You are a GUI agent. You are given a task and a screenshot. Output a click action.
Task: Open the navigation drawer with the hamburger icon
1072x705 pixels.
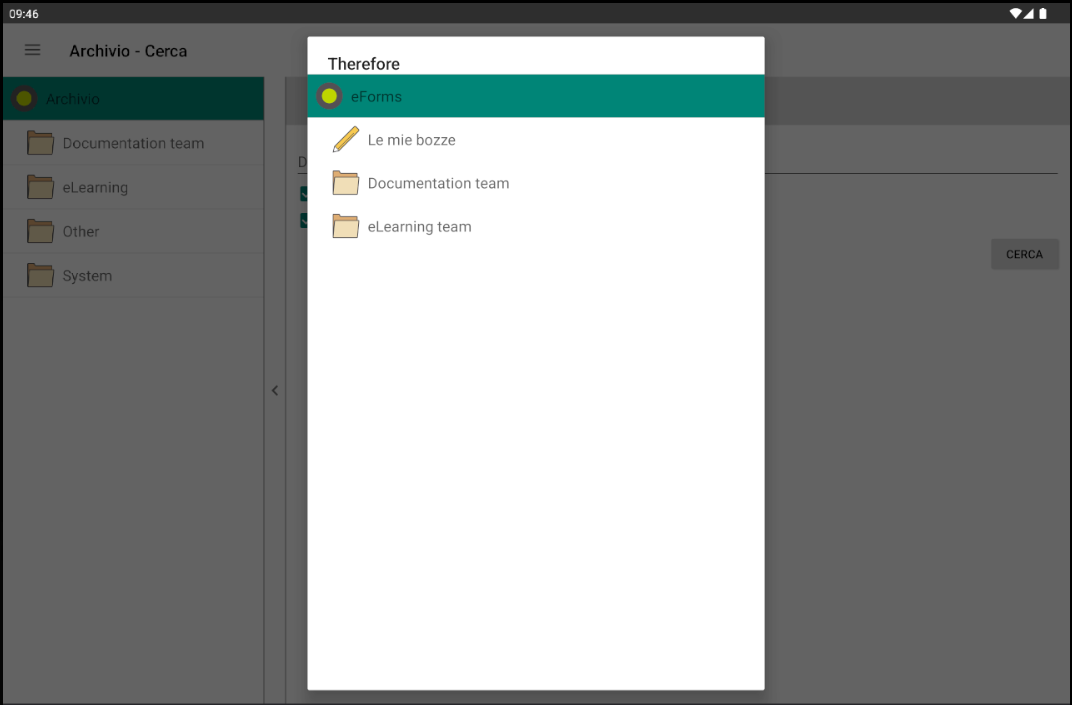pyautogui.click(x=32, y=50)
